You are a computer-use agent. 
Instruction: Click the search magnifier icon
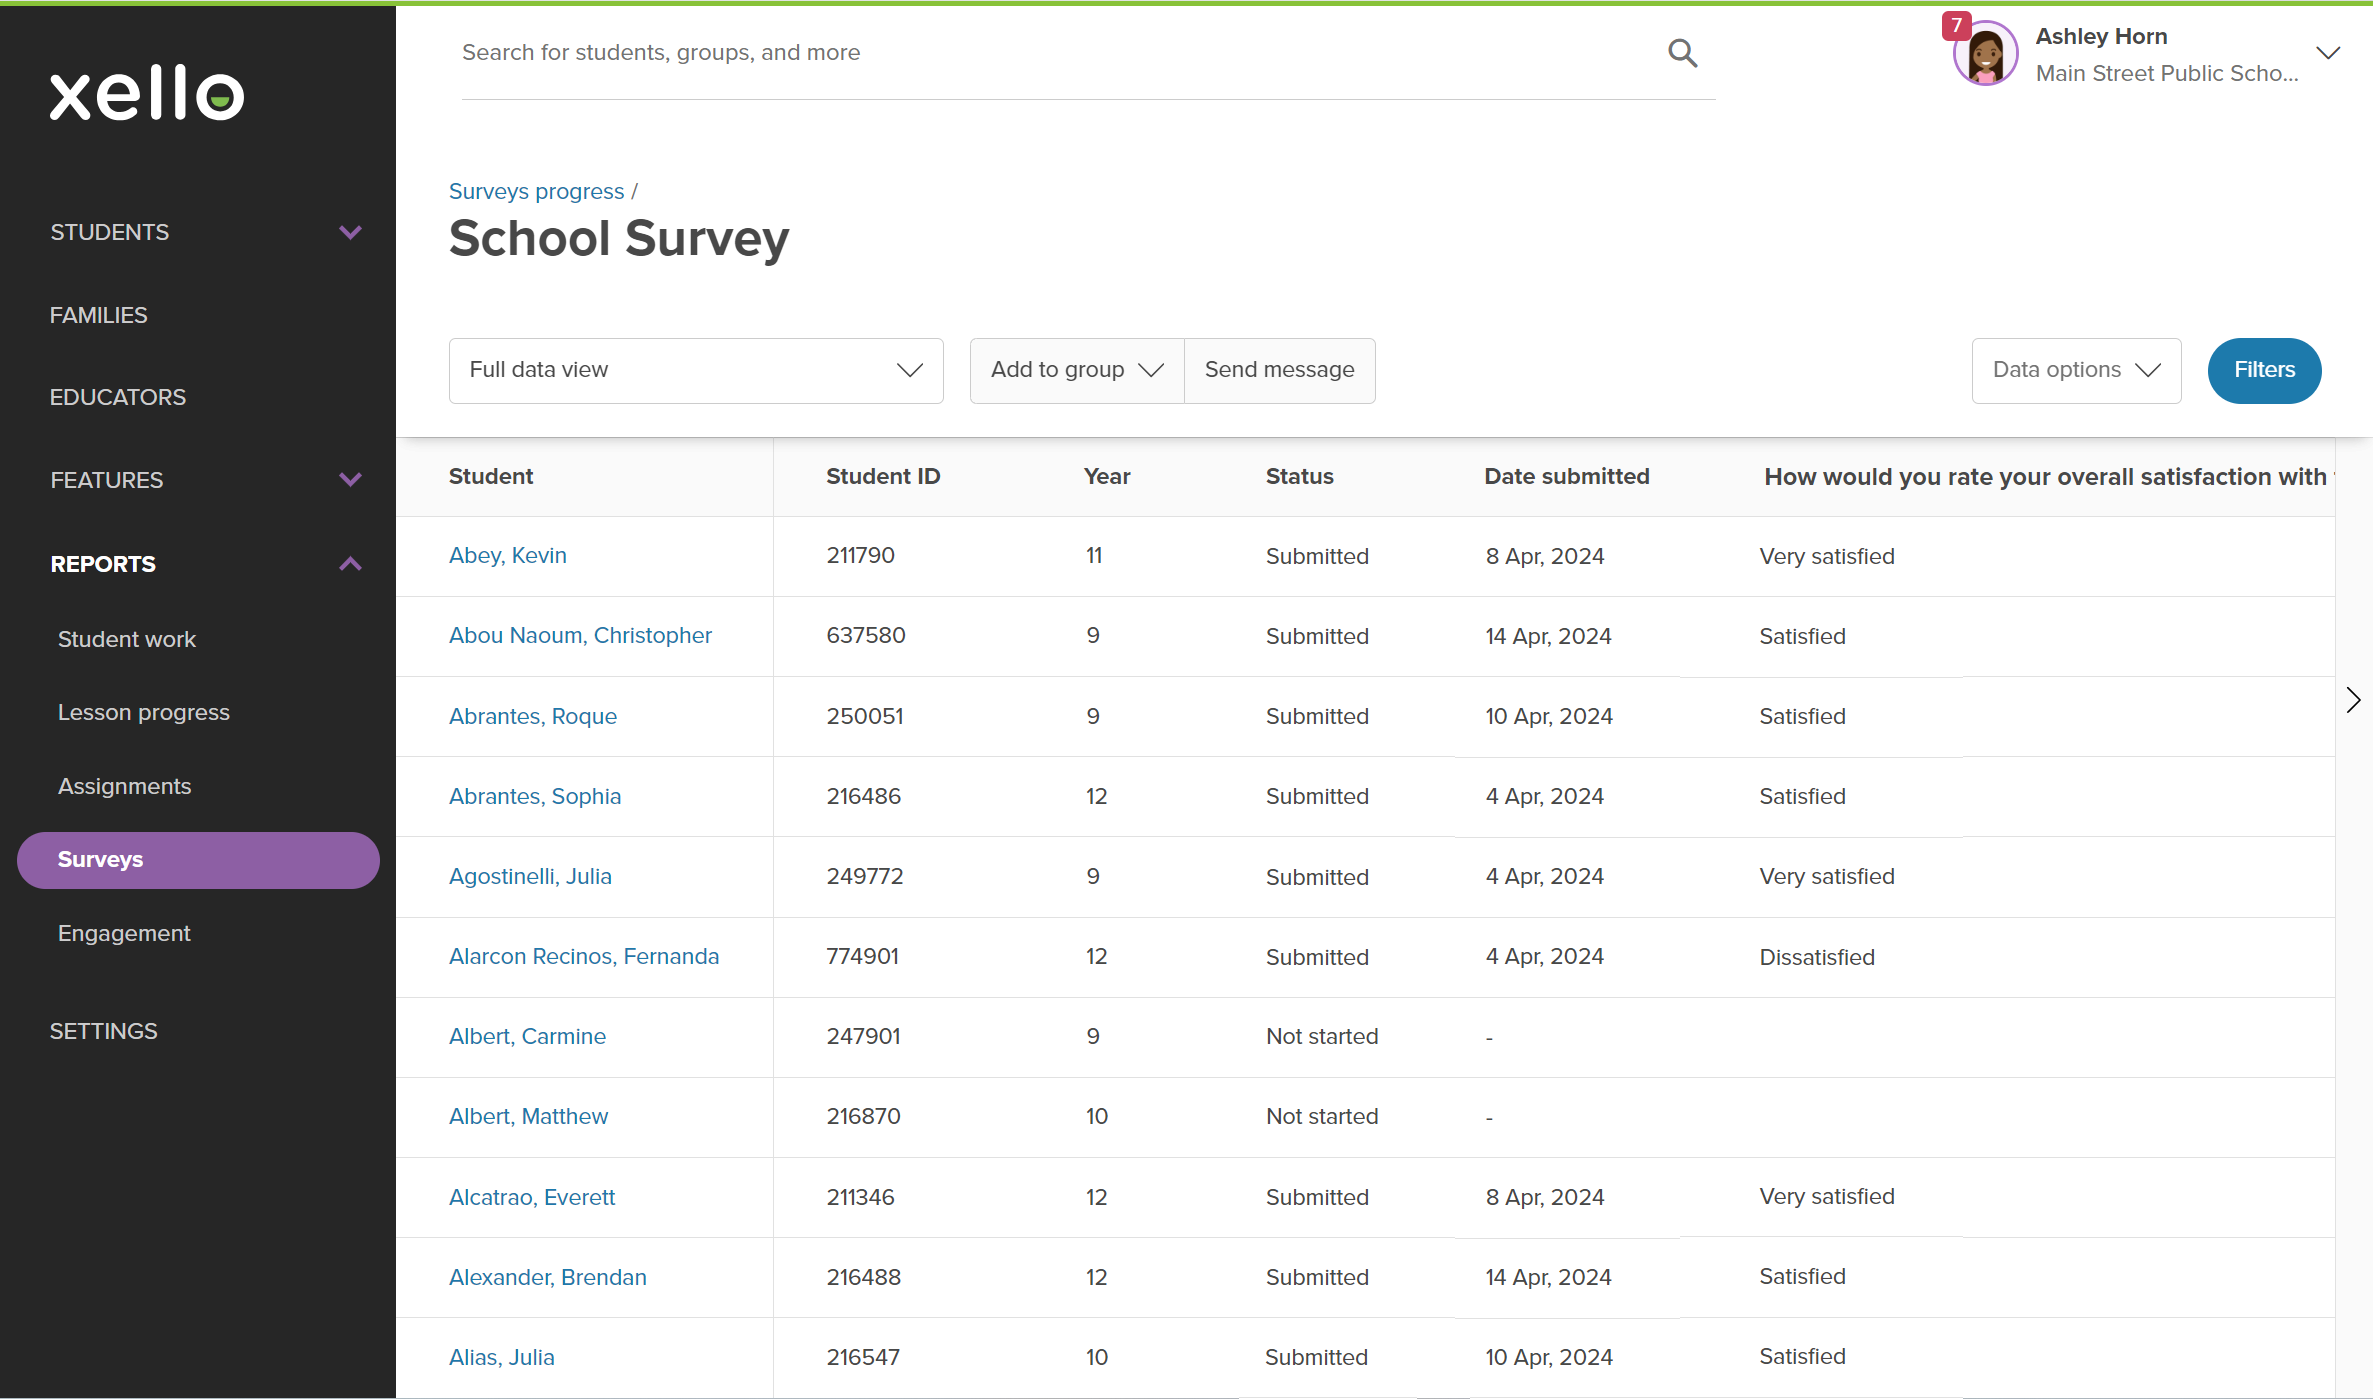(x=1682, y=53)
